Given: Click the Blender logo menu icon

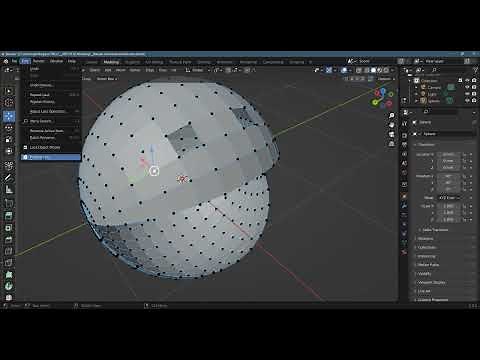Looking at the screenshot, I should (x=6, y=61).
